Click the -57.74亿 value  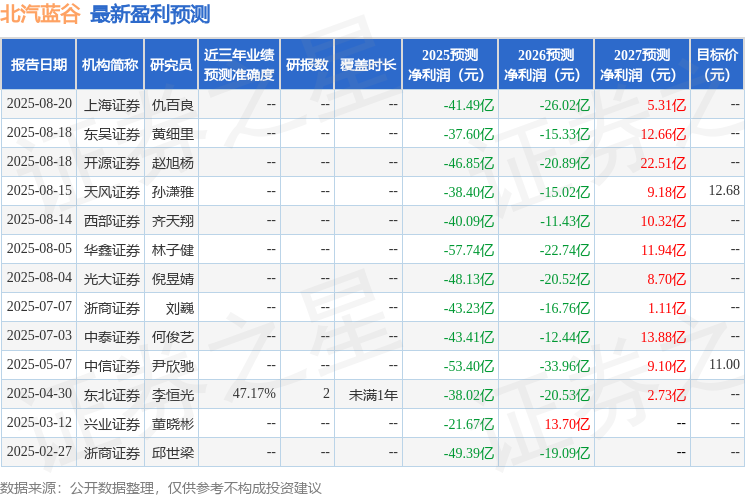click(468, 250)
